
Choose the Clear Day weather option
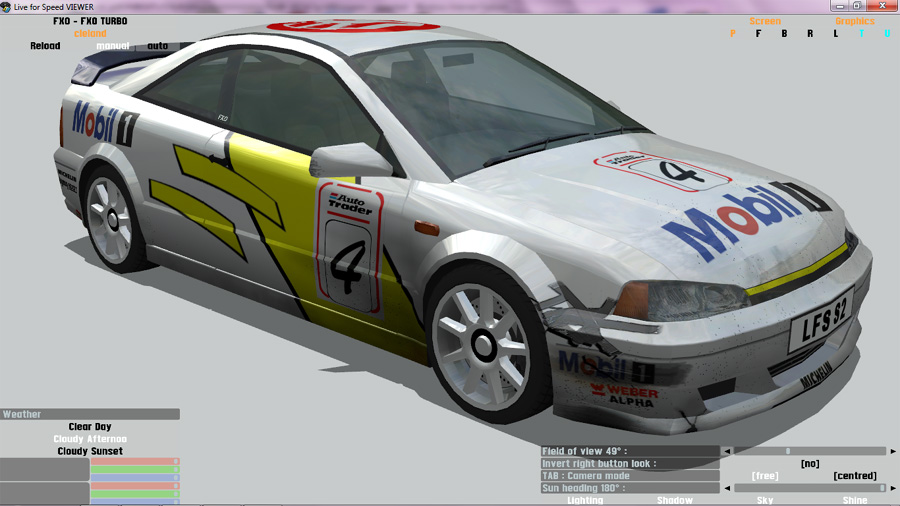coord(90,427)
